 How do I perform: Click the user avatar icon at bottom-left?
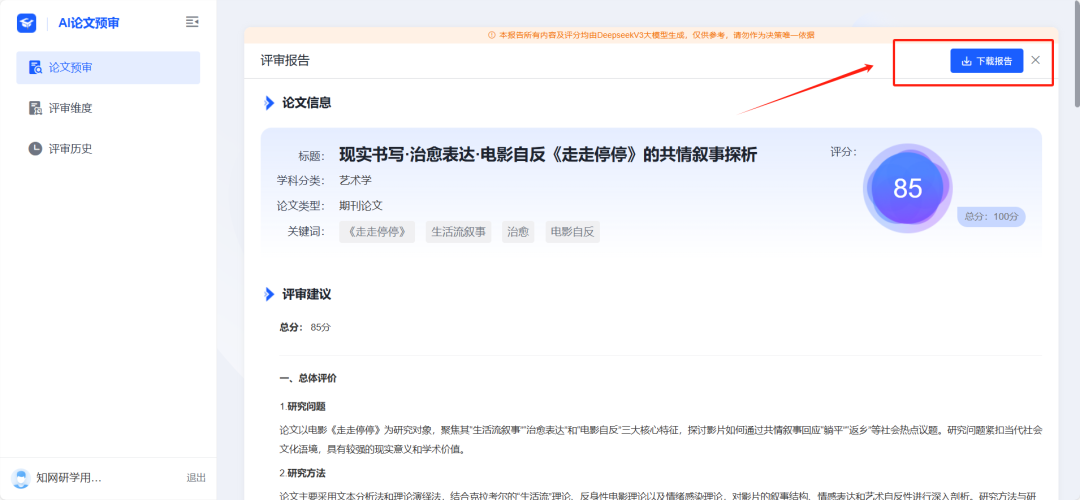point(21,478)
